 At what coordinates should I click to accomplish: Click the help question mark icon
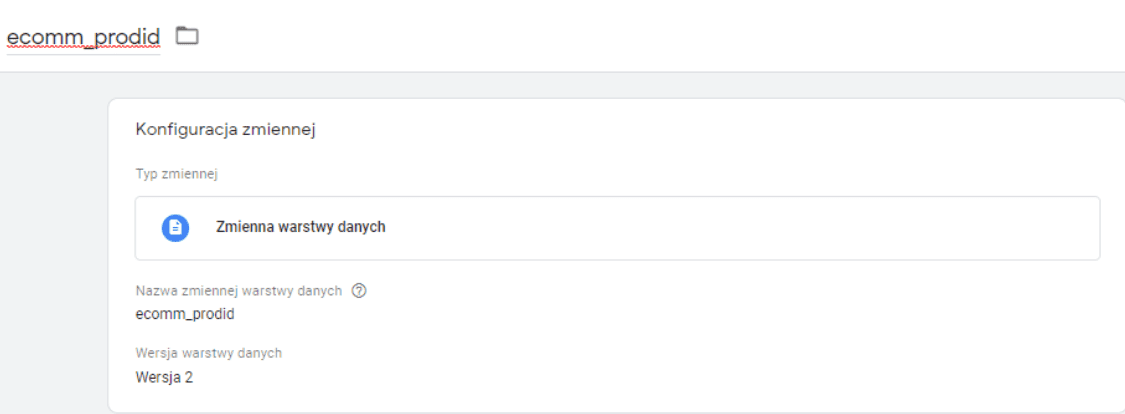(359, 291)
